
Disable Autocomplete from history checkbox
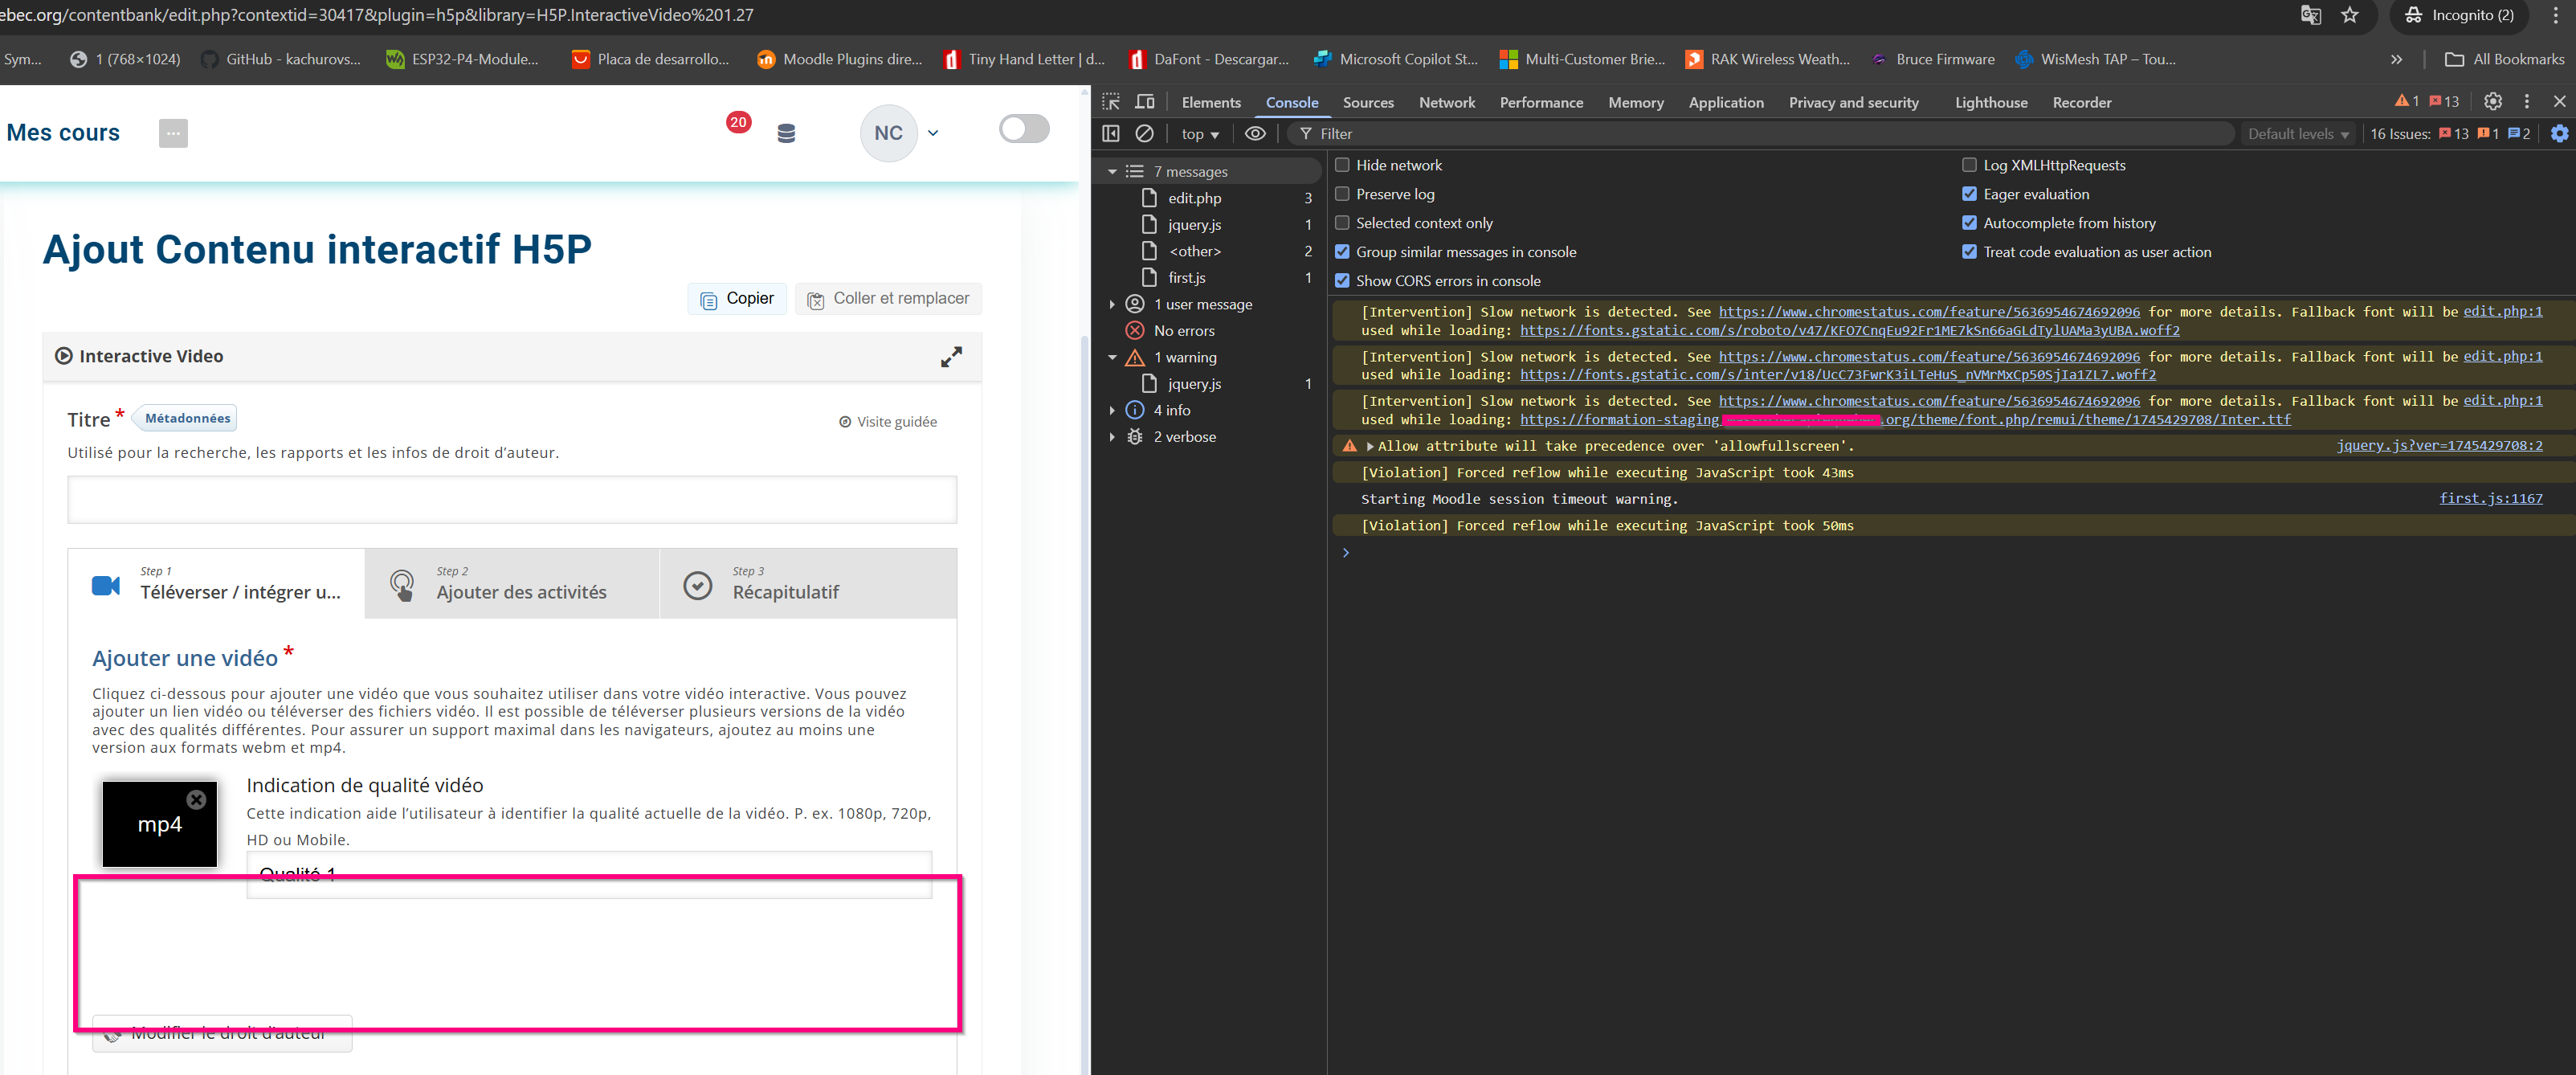tap(1969, 223)
